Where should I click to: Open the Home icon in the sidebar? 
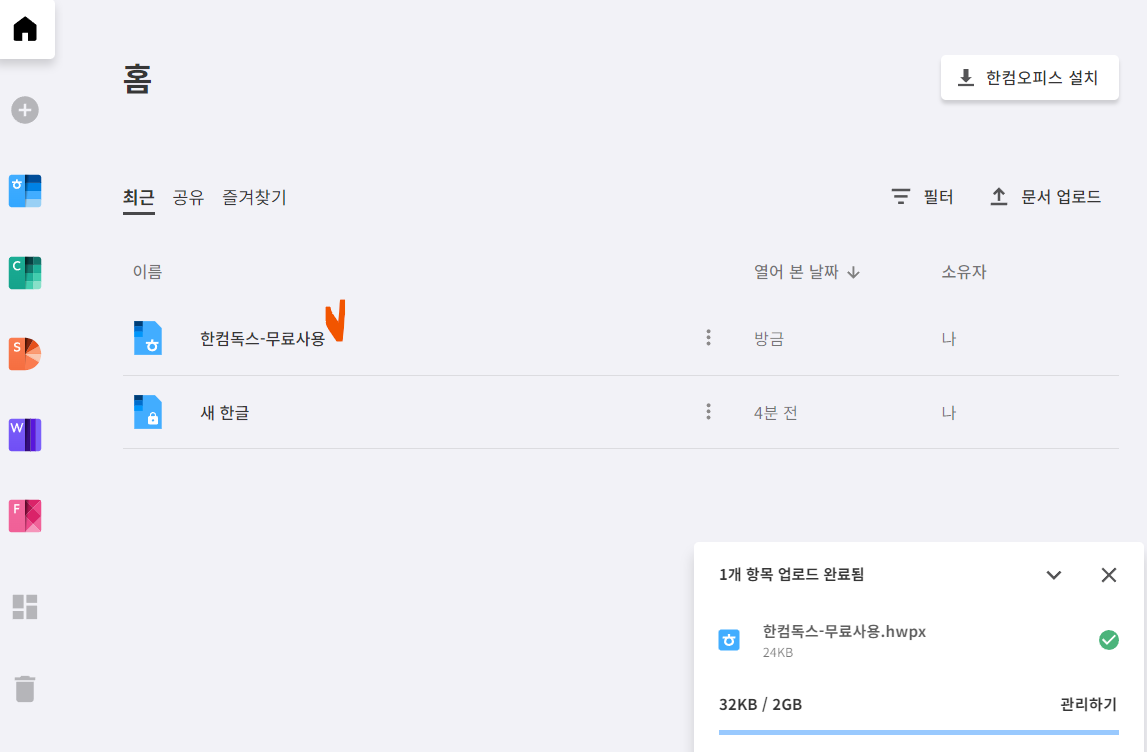tap(27, 28)
